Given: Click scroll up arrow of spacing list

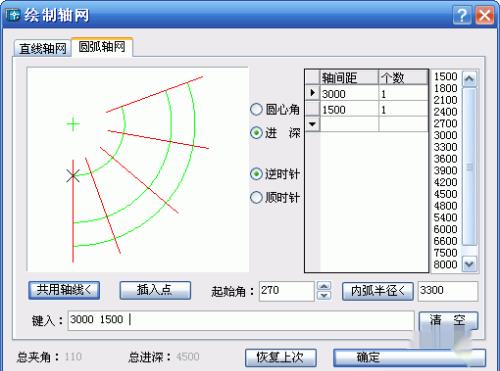Looking at the screenshot, I should [x=469, y=79].
